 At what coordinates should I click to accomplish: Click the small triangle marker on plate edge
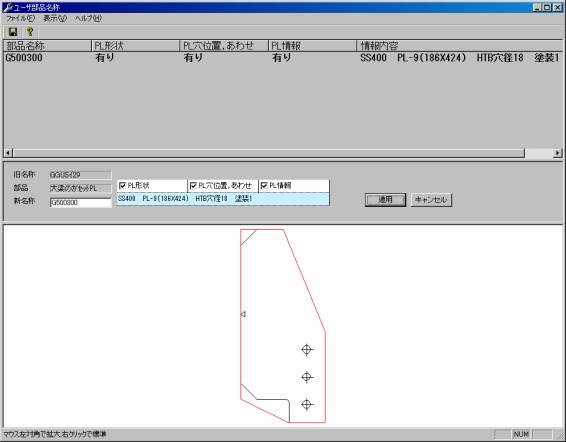pos(243,314)
